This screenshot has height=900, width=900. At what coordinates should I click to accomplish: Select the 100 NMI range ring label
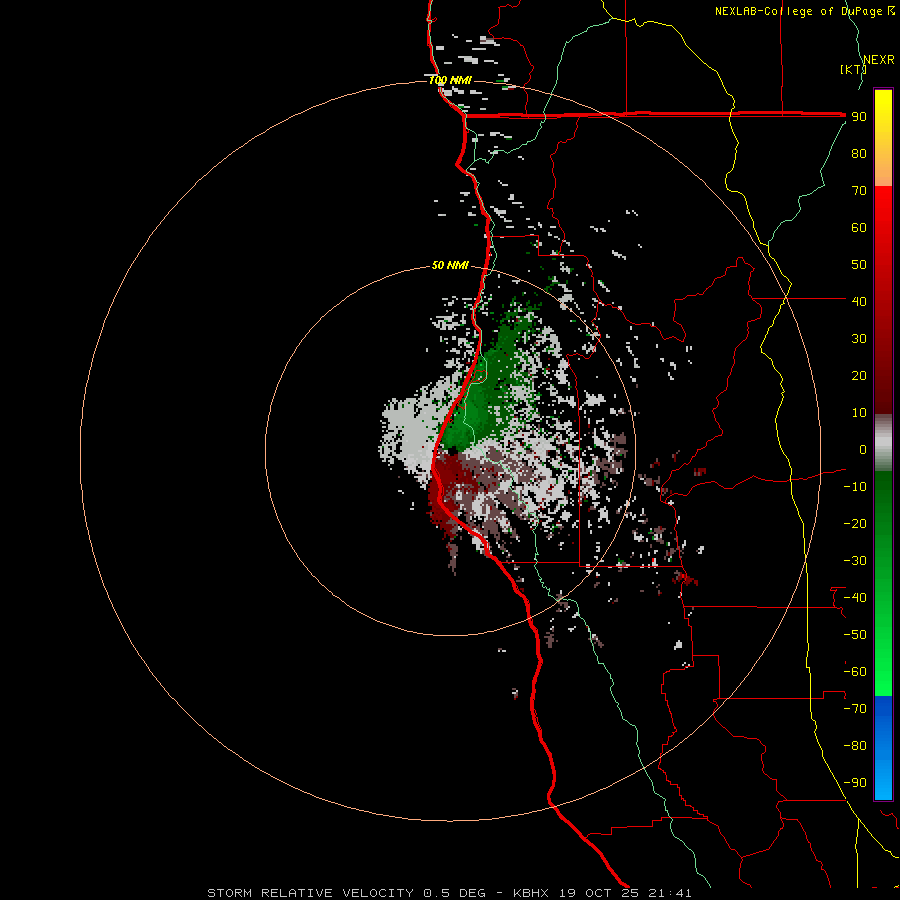(450, 80)
